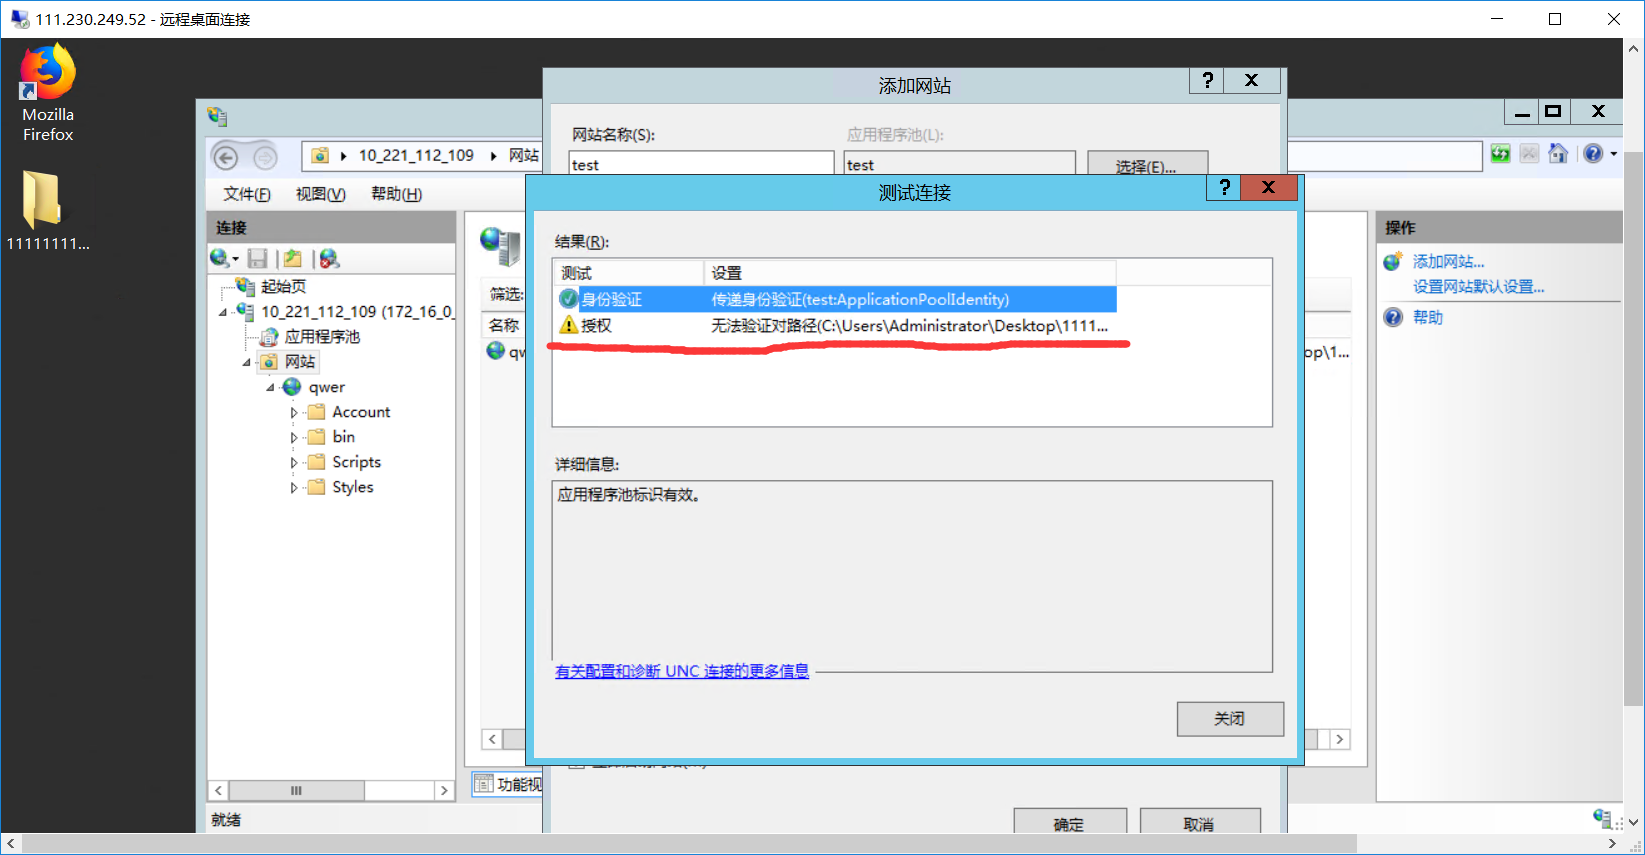
Task: Click the refresh icon beside address bar
Action: (1500, 154)
